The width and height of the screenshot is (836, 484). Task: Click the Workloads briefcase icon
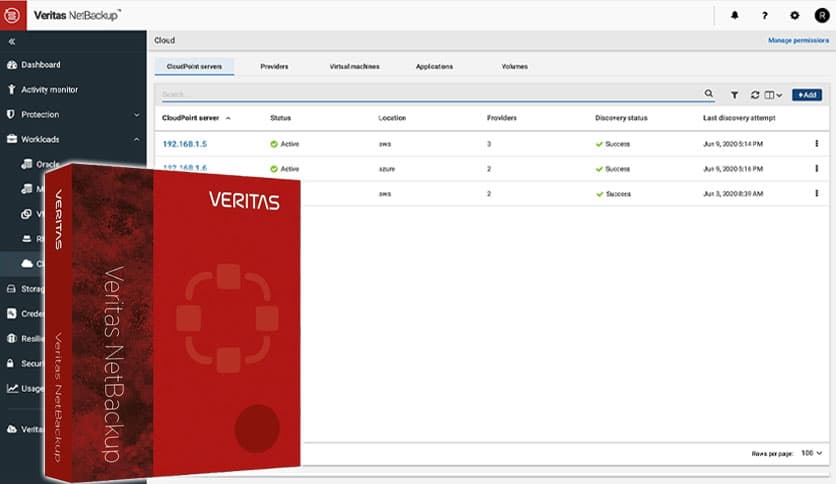pos(12,139)
